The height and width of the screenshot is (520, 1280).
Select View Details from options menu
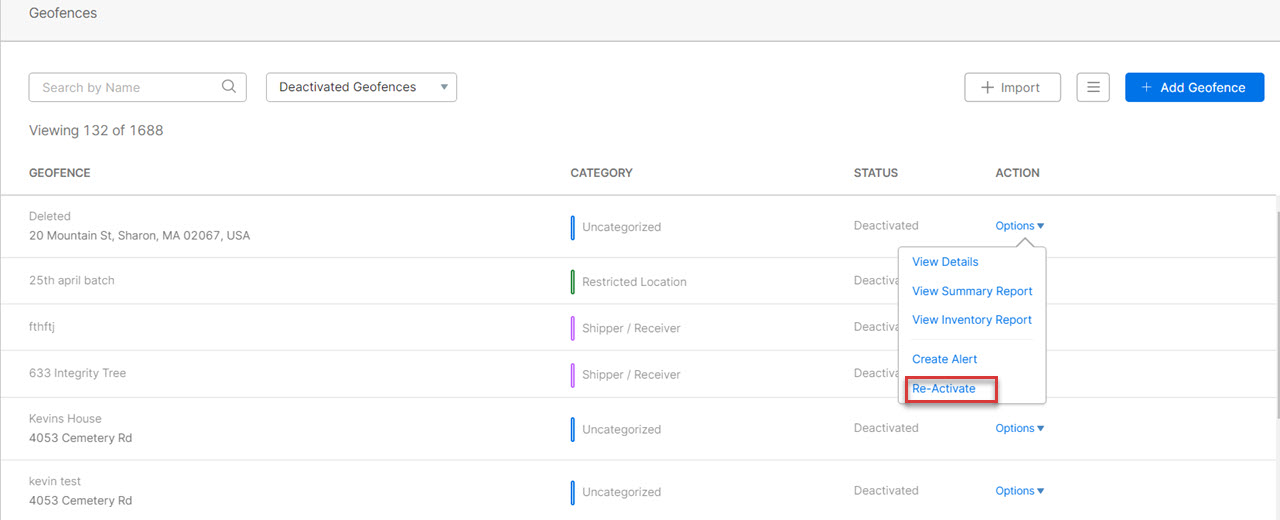tap(945, 262)
